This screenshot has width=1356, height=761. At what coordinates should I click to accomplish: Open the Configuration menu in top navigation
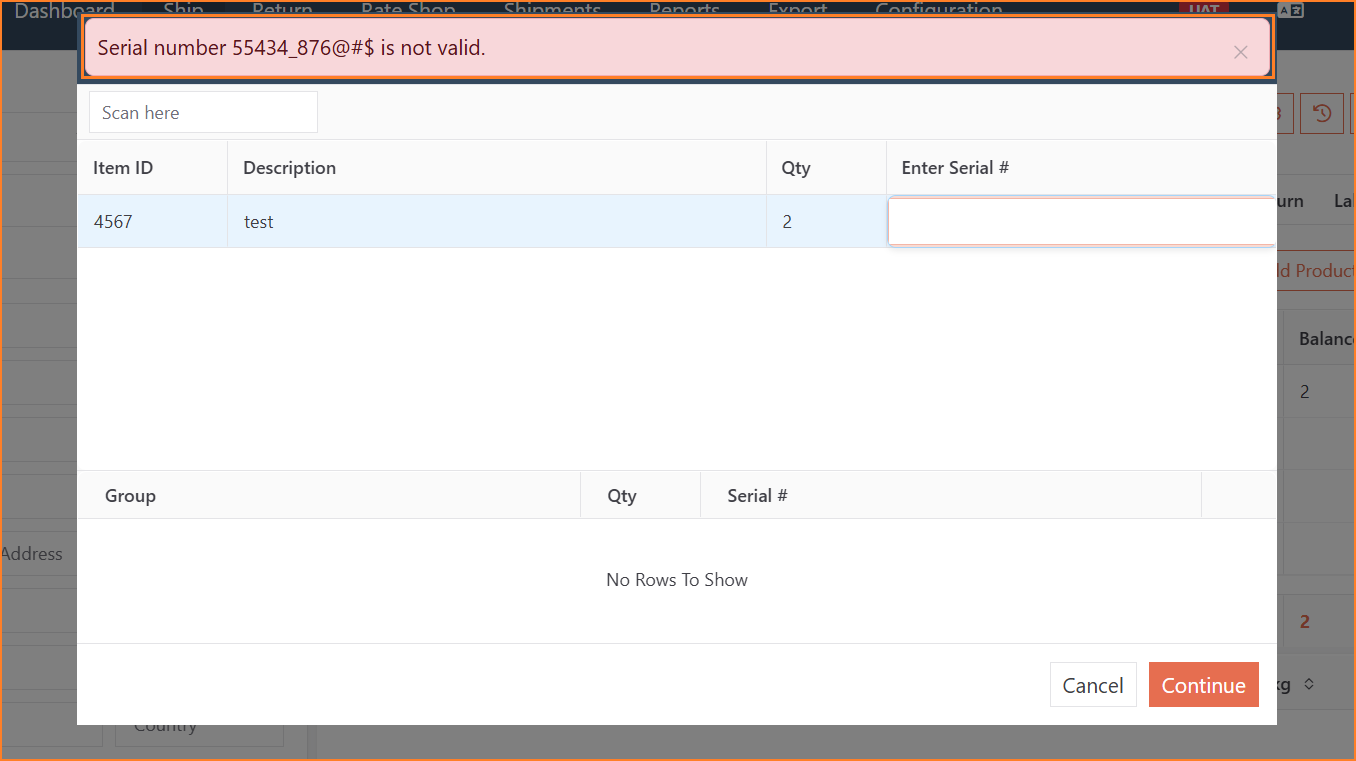[x=939, y=10]
